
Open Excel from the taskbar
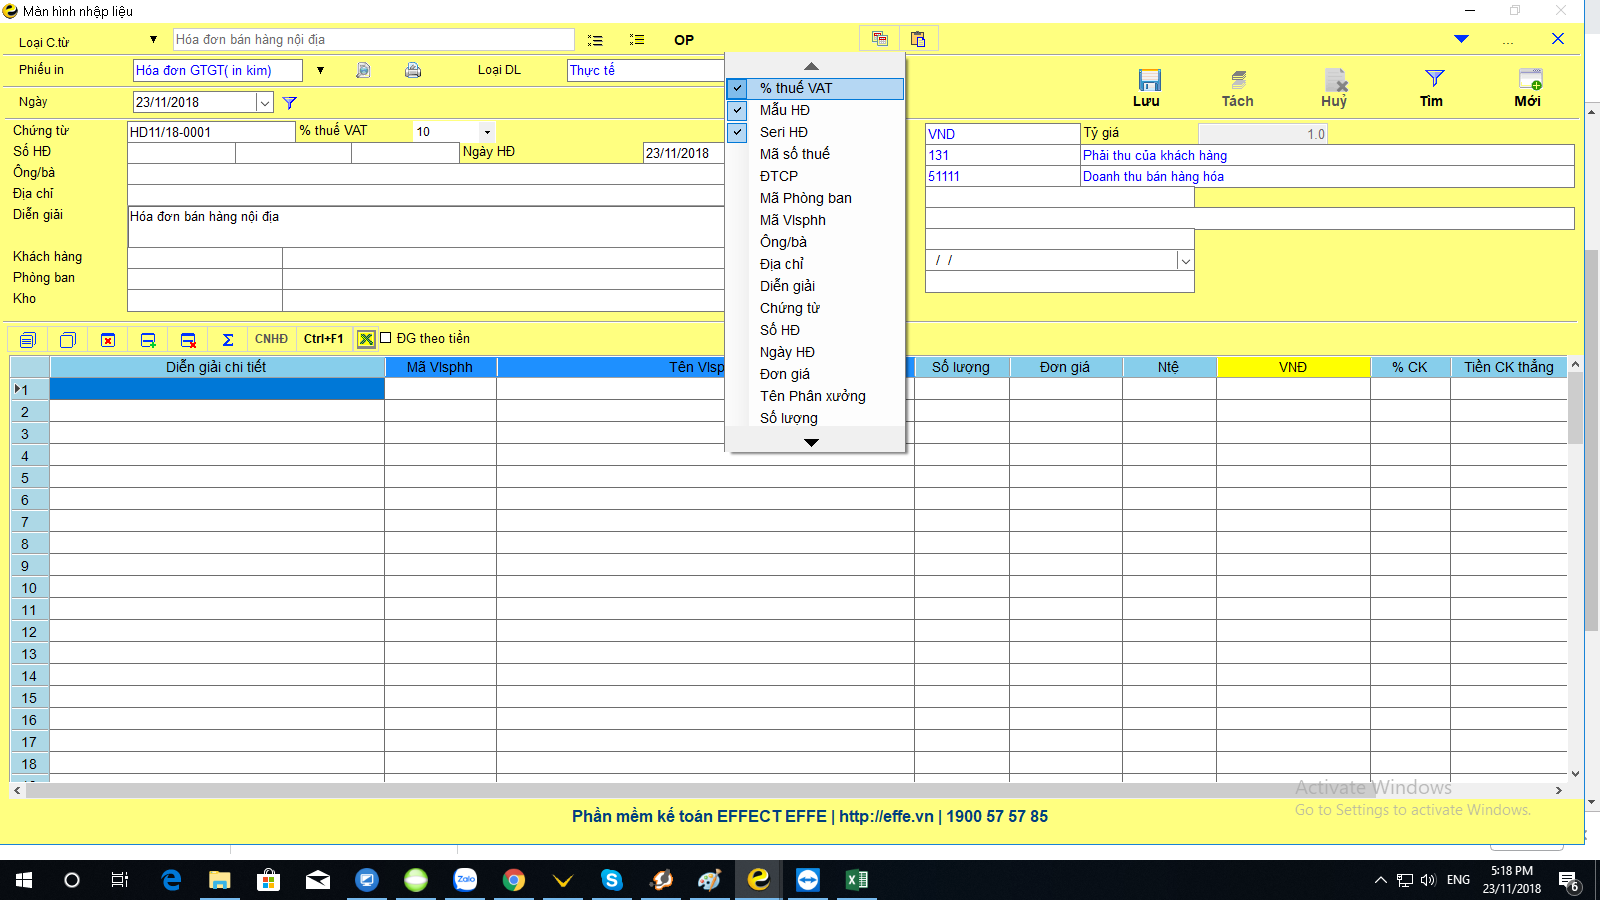pyautogui.click(x=857, y=880)
